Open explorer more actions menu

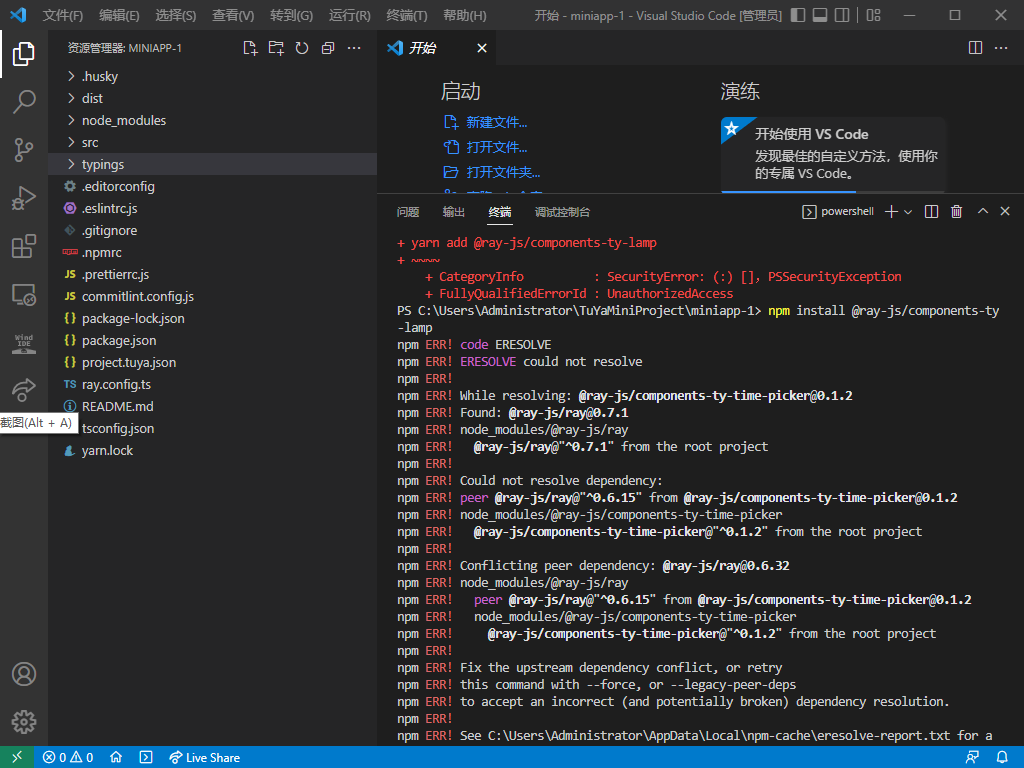pyautogui.click(x=354, y=48)
